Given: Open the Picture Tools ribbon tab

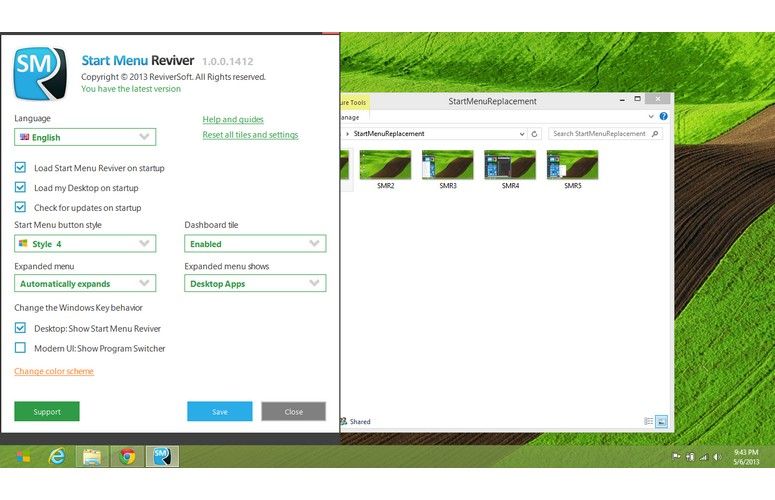Looking at the screenshot, I should (354, 102).
